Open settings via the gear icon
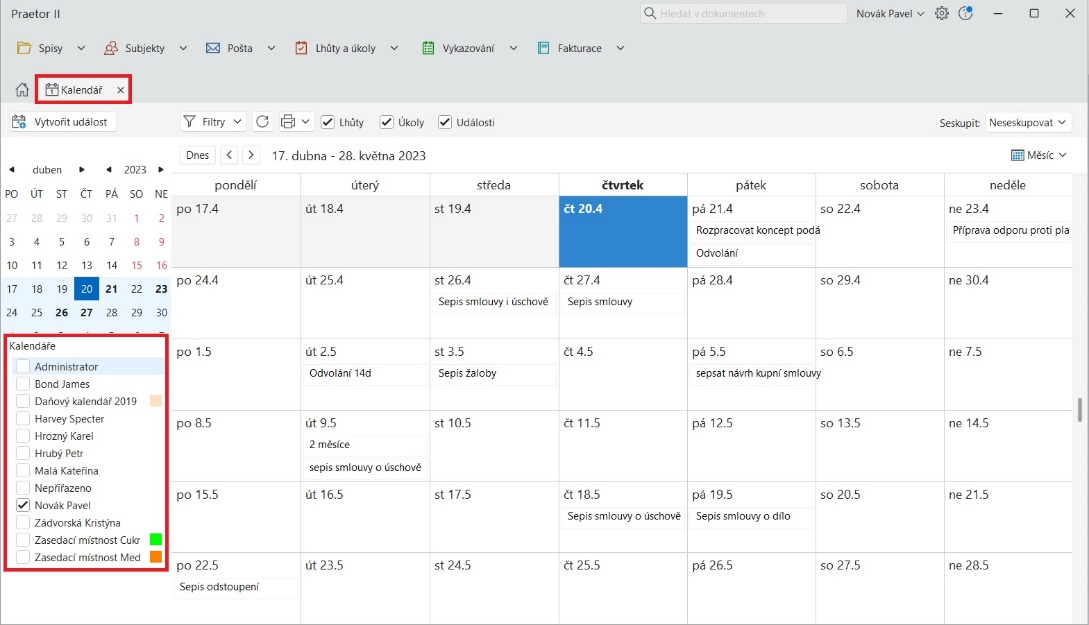1089x625 pixels. coord(941,14)
